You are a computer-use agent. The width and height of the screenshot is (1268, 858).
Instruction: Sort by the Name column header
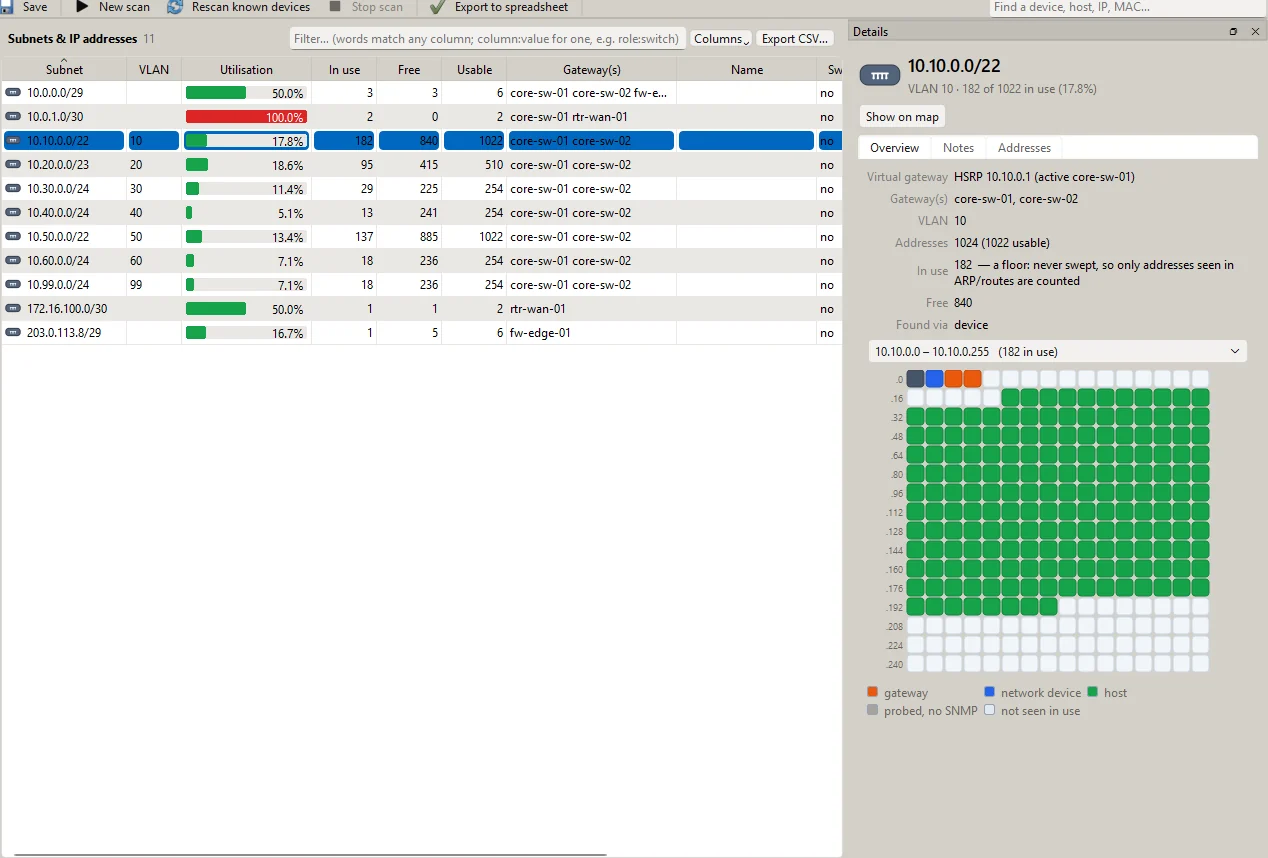(x=747, y=70)
